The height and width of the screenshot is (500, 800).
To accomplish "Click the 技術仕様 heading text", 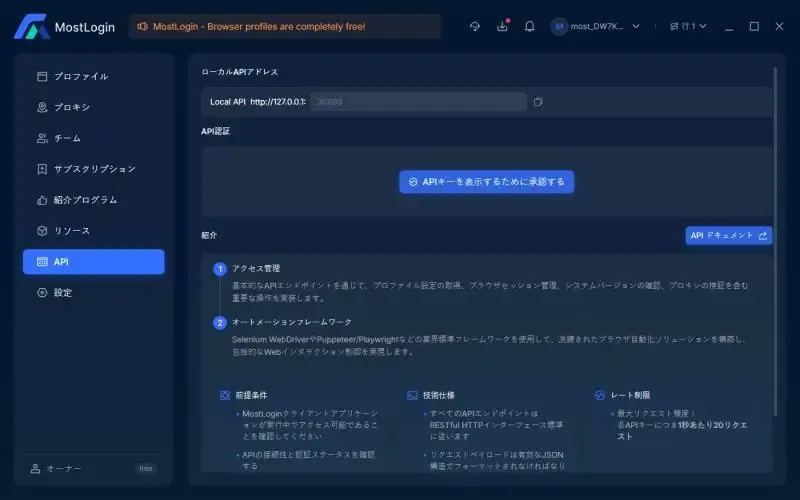I will coord(439,395).
